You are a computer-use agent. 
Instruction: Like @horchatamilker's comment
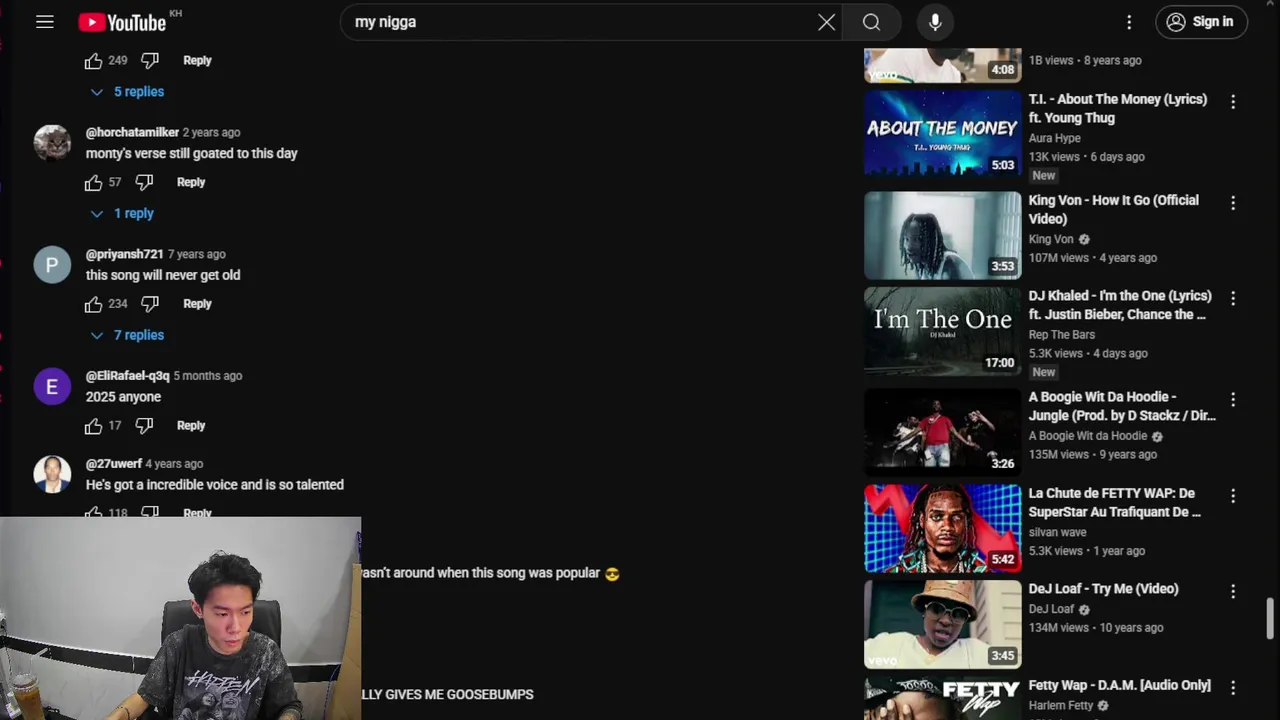(93, 183)
